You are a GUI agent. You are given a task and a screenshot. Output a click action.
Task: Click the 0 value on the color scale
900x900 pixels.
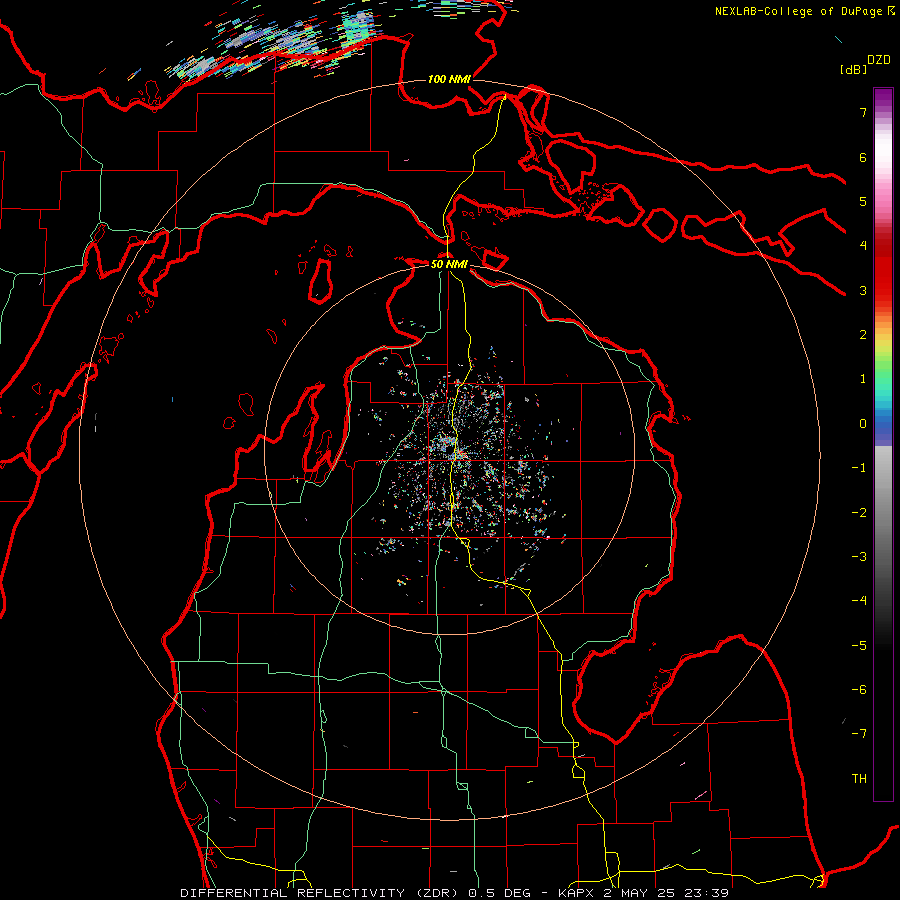pos(863,424)
